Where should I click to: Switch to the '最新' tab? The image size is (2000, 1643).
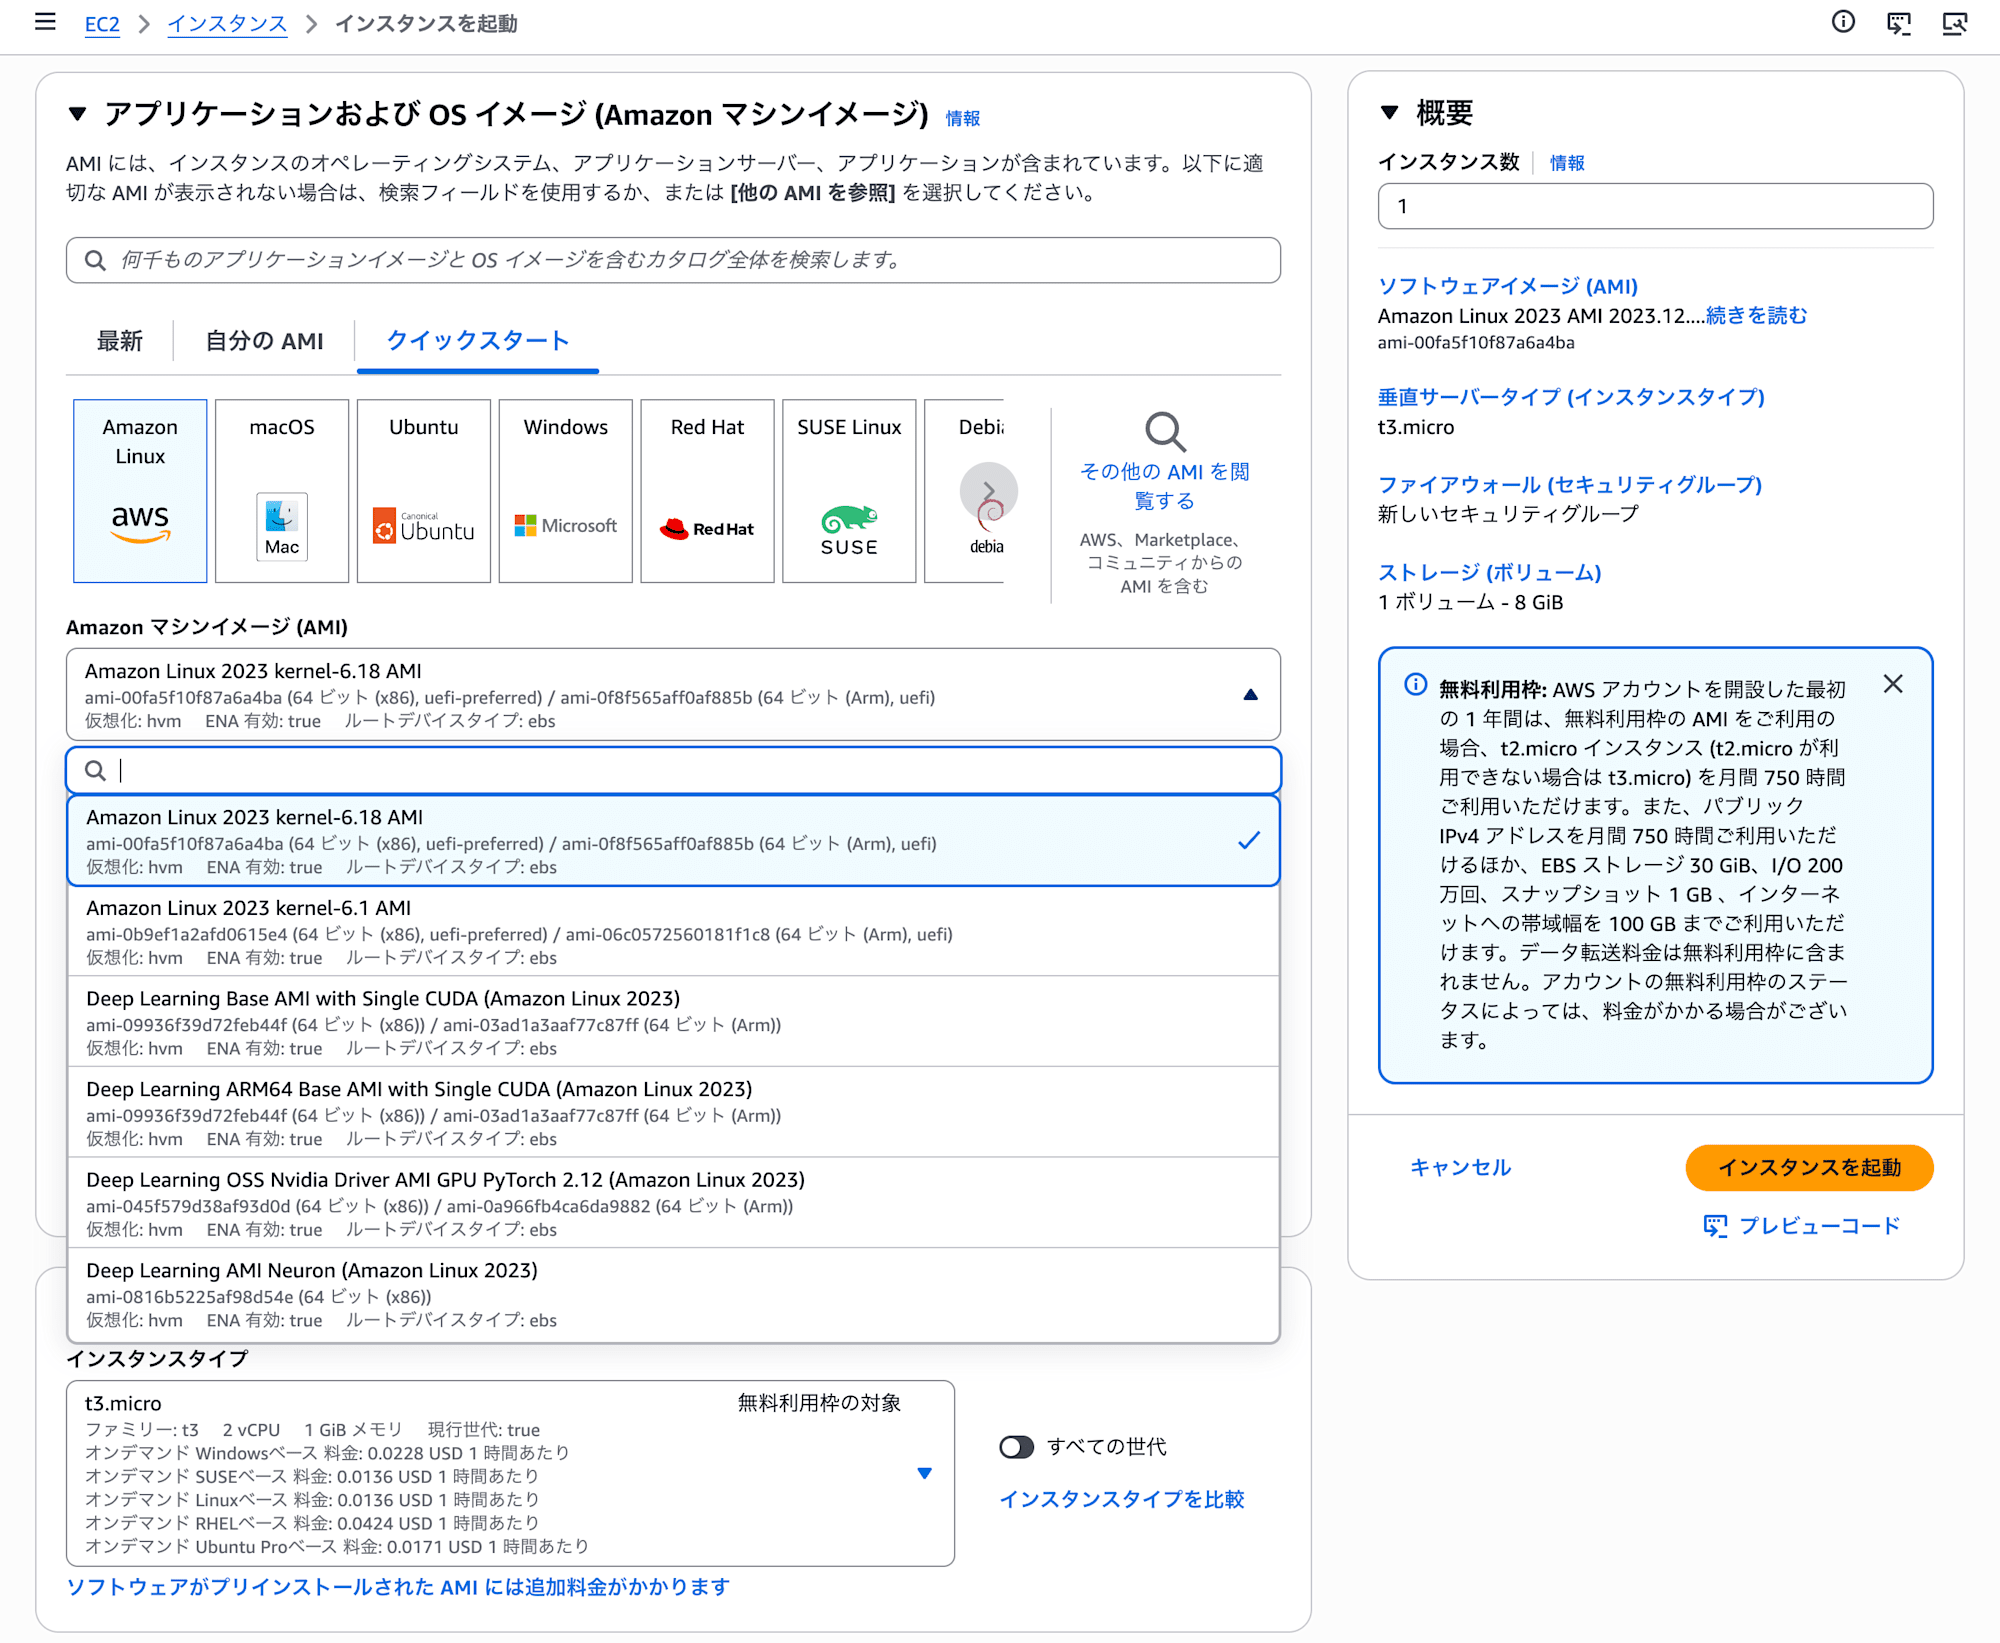coord(120,341)
